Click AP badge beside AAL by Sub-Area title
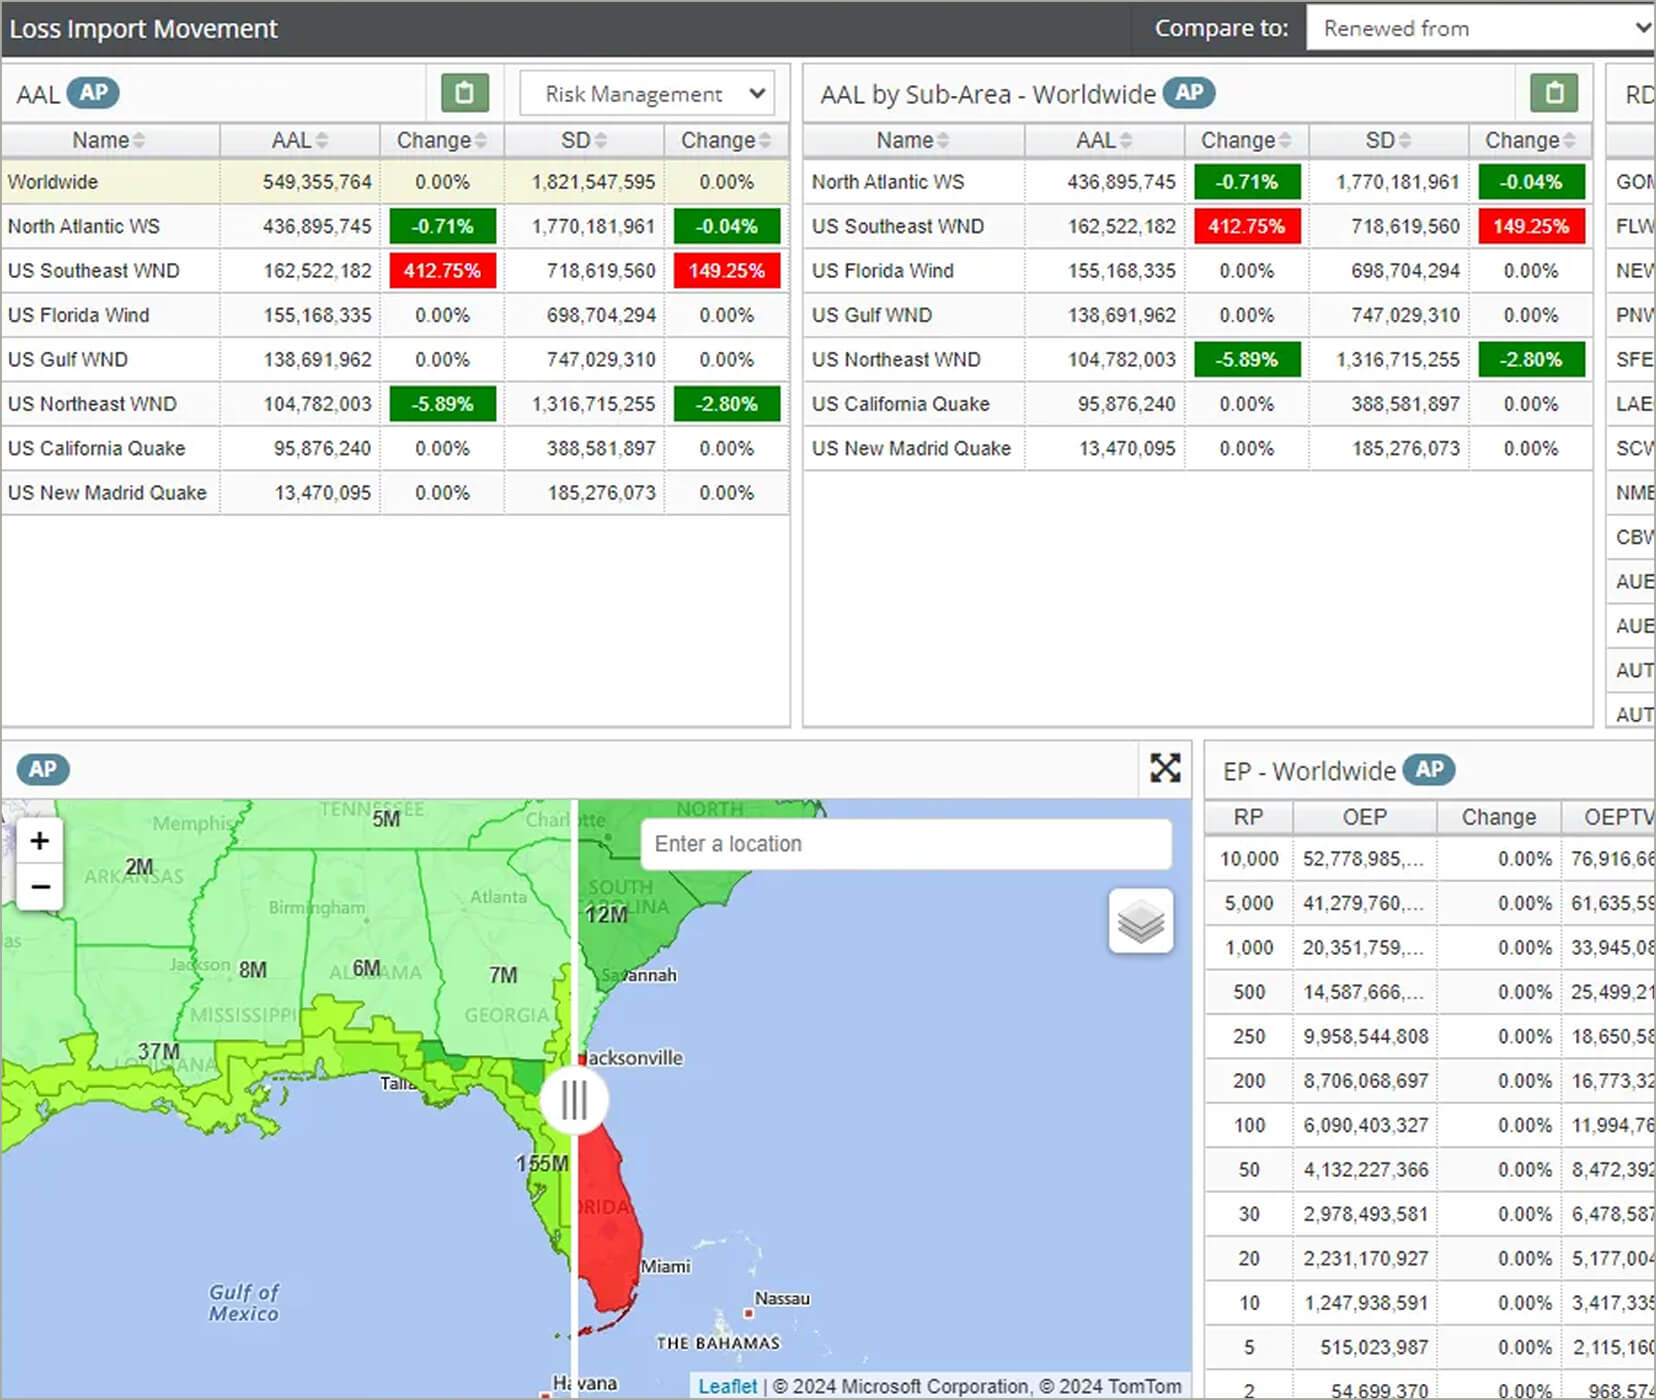This screenshot has width=1656, height=1400. (1188, 93)
